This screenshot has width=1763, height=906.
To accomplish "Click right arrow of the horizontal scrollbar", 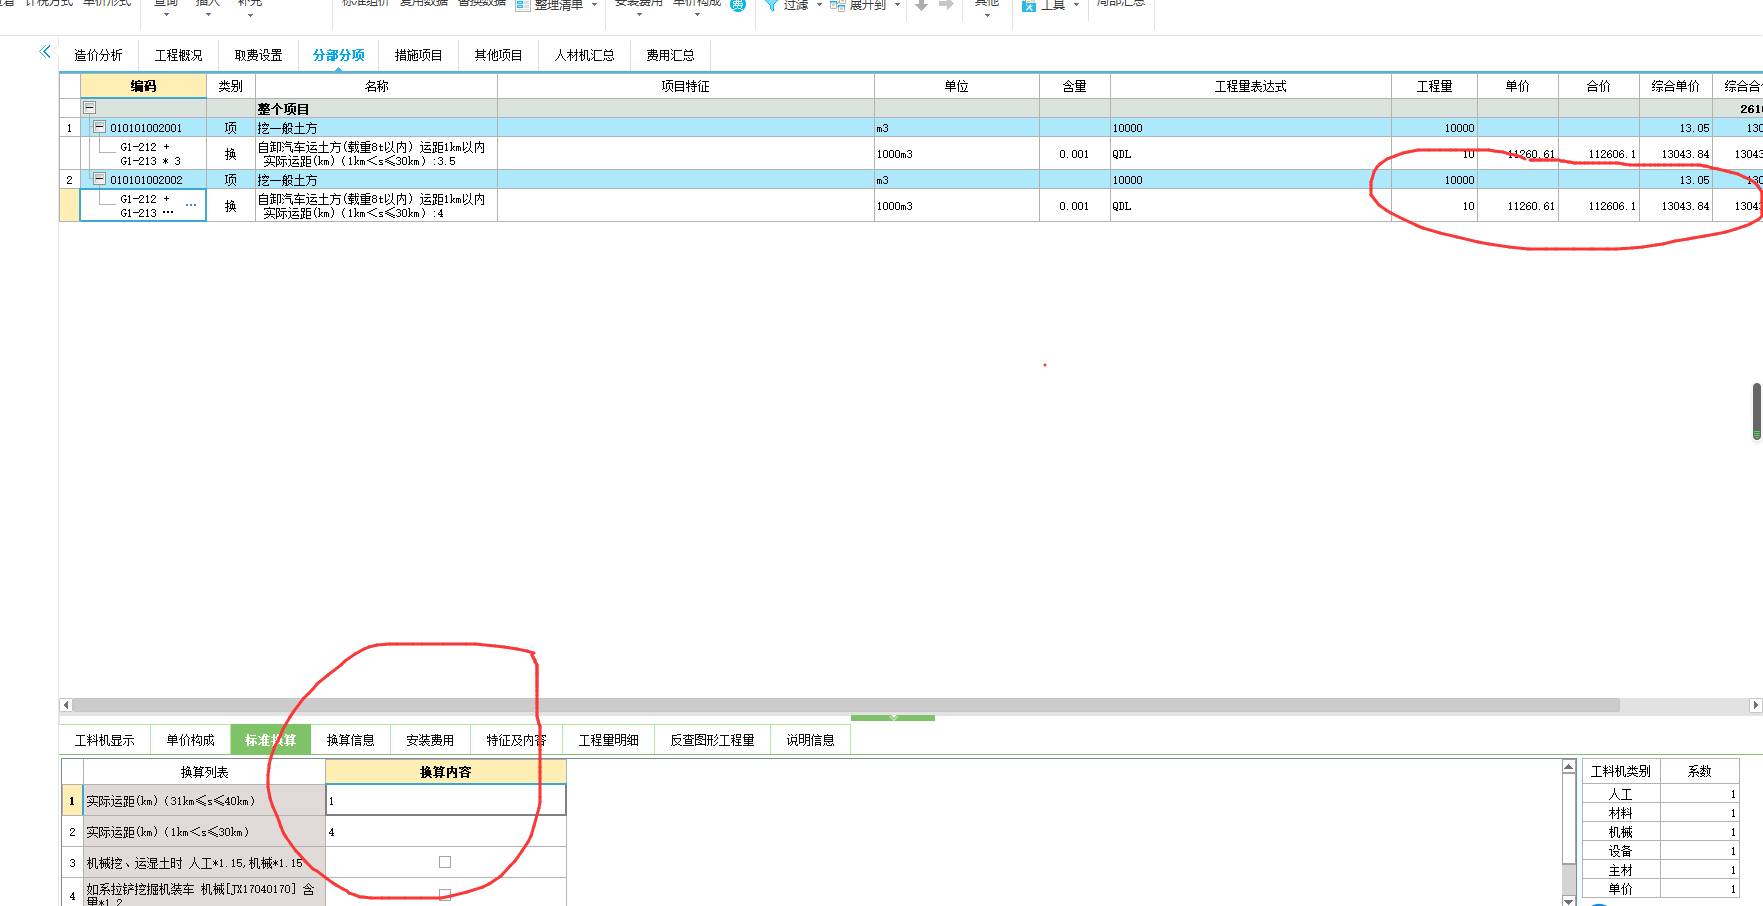I will pos(1755,705).
